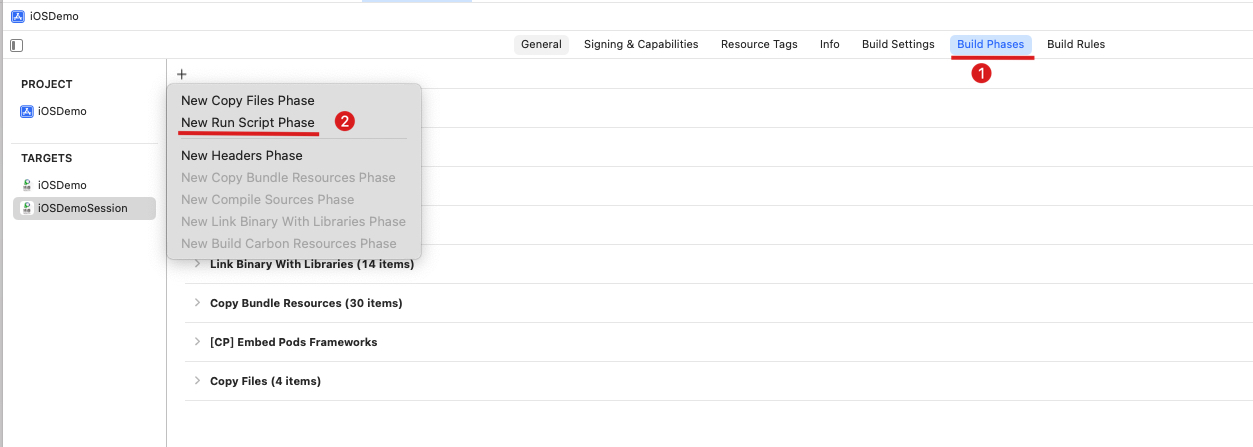This screenshot has width=1253, height=447.
Task: Open the Build Settings tab
Action: coord(898,44)
